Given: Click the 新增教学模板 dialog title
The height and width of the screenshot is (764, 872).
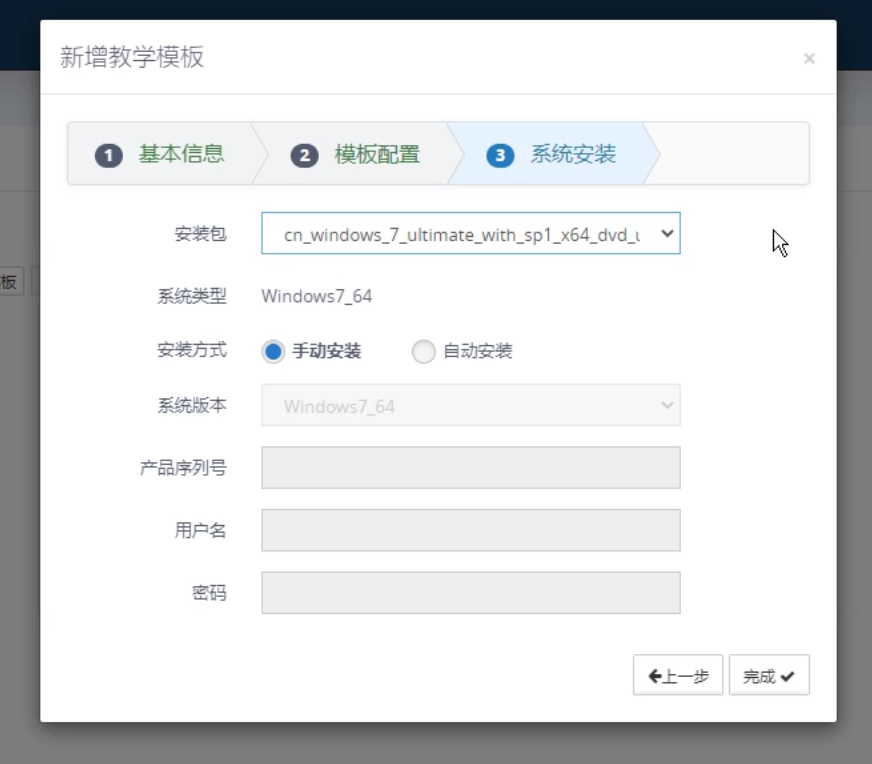Looking at the screenshot, I should tap(132, 57).
